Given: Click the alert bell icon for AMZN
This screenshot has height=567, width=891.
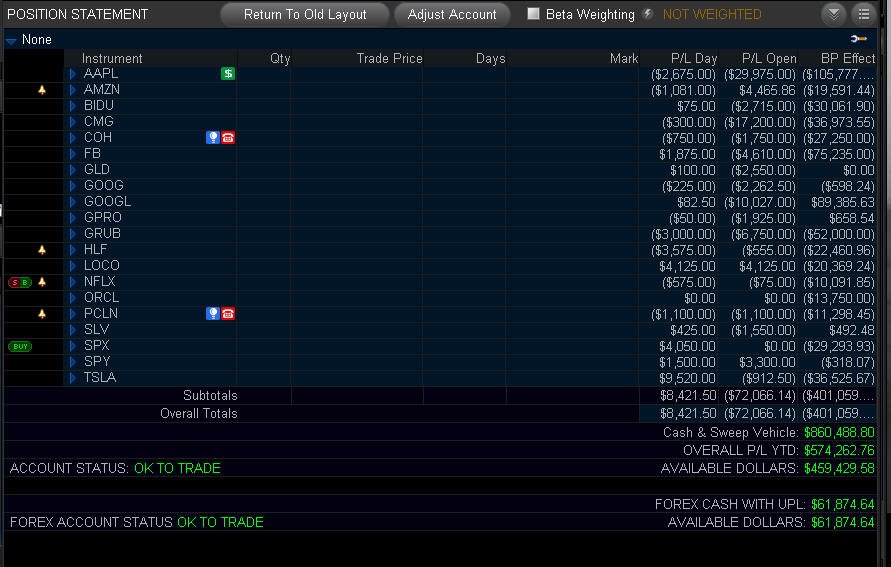Looking at the screenshot, I should click(42, 90).
